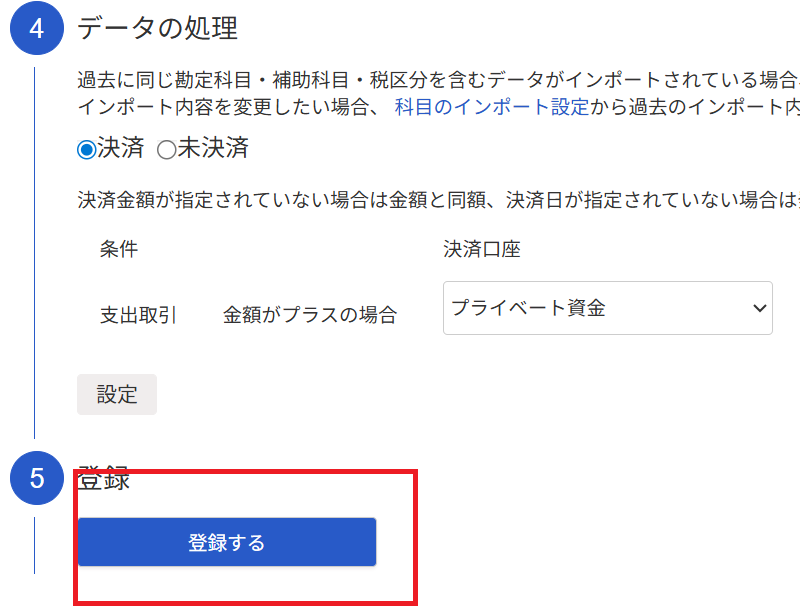Click the blue 登録する button
Screen dimensions: 800x615
pyautogui.click(x=227, y=542)
